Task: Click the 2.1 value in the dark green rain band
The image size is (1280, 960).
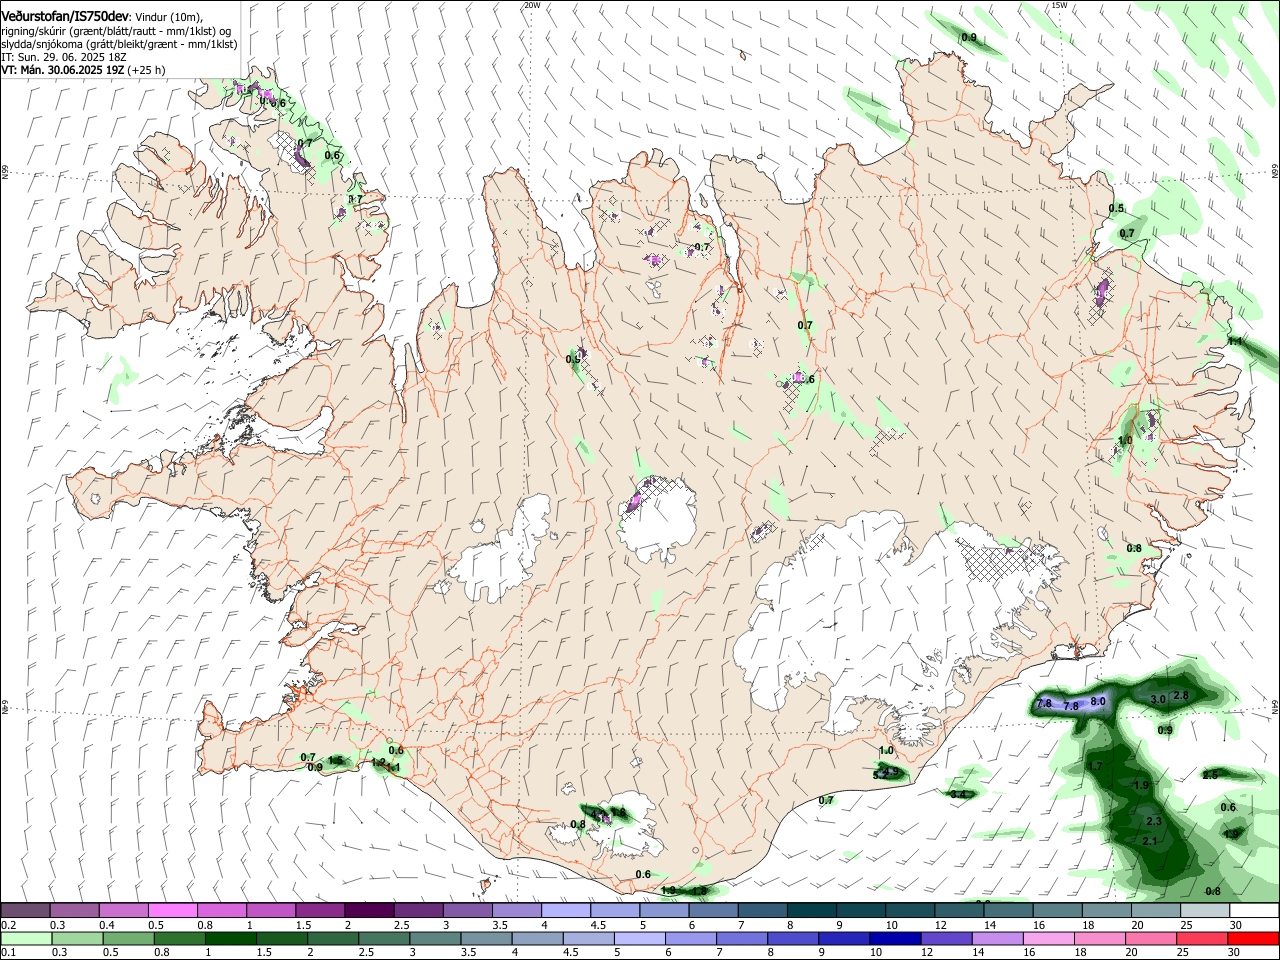Action: click(x=1149, y=842)
